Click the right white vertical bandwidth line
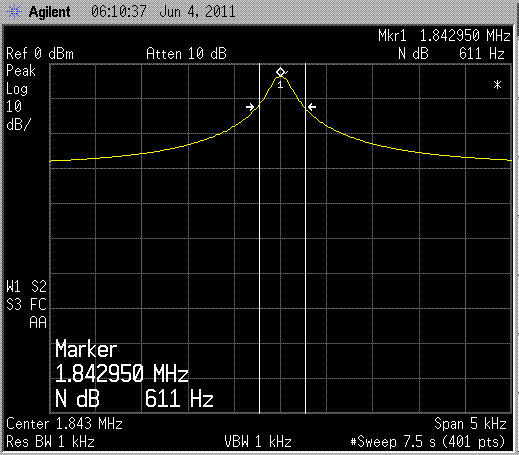This screenshot has height=455, width=519. tap(305, 238)
